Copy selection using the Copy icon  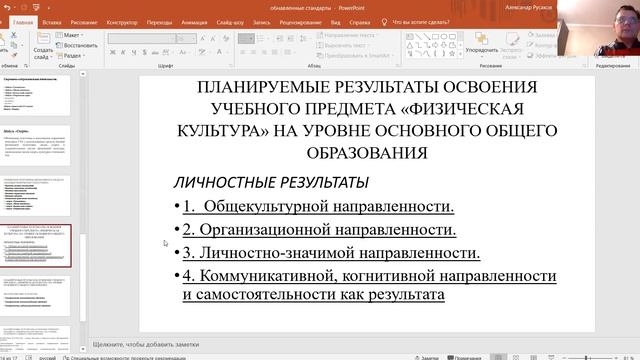coord(14,45)
